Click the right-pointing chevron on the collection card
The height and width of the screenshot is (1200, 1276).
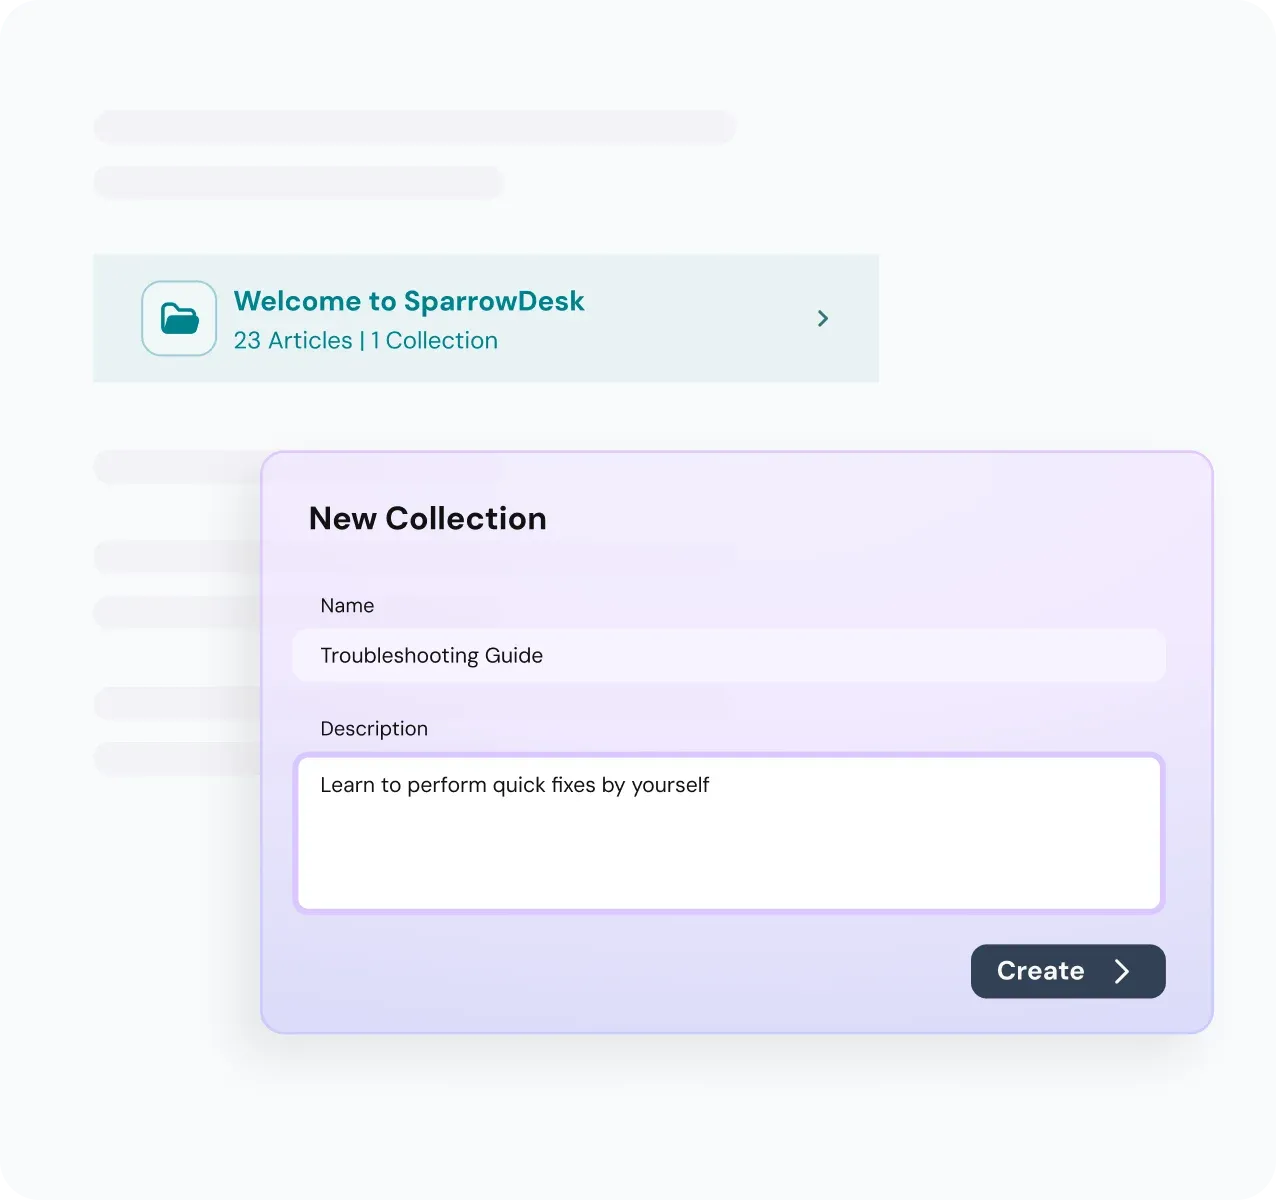click(x=823, y=318)
